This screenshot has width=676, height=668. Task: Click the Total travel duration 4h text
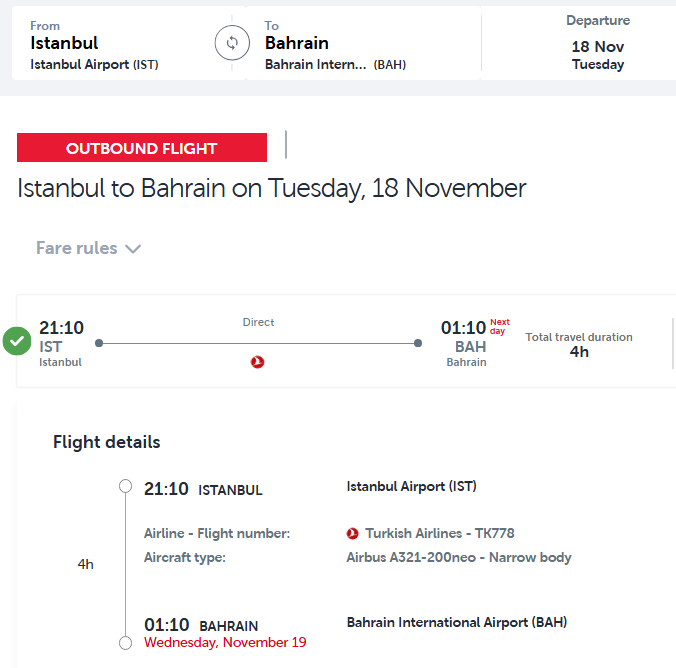tap(579, 344)
